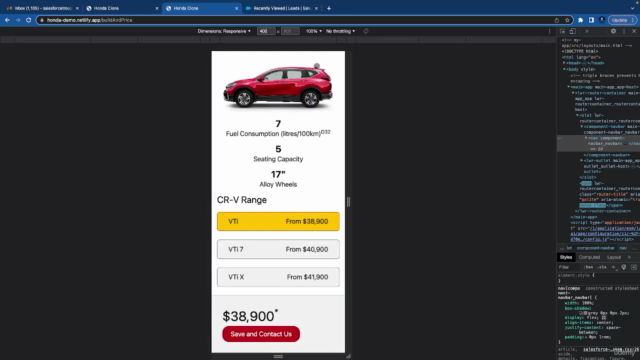This screenshot has width=640, height=360.
Task: Select component-navbar in the breadcrumb
Action: [595, 248]
